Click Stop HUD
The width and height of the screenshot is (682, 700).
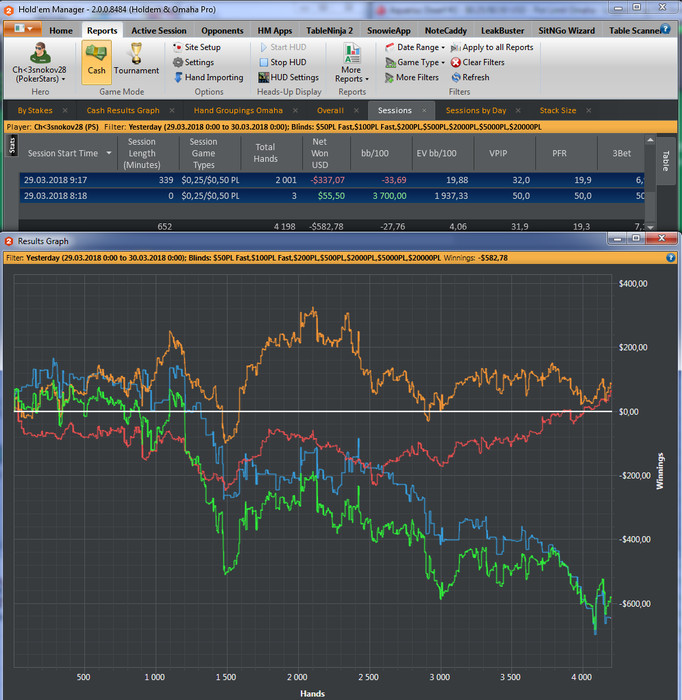(283, 62)
